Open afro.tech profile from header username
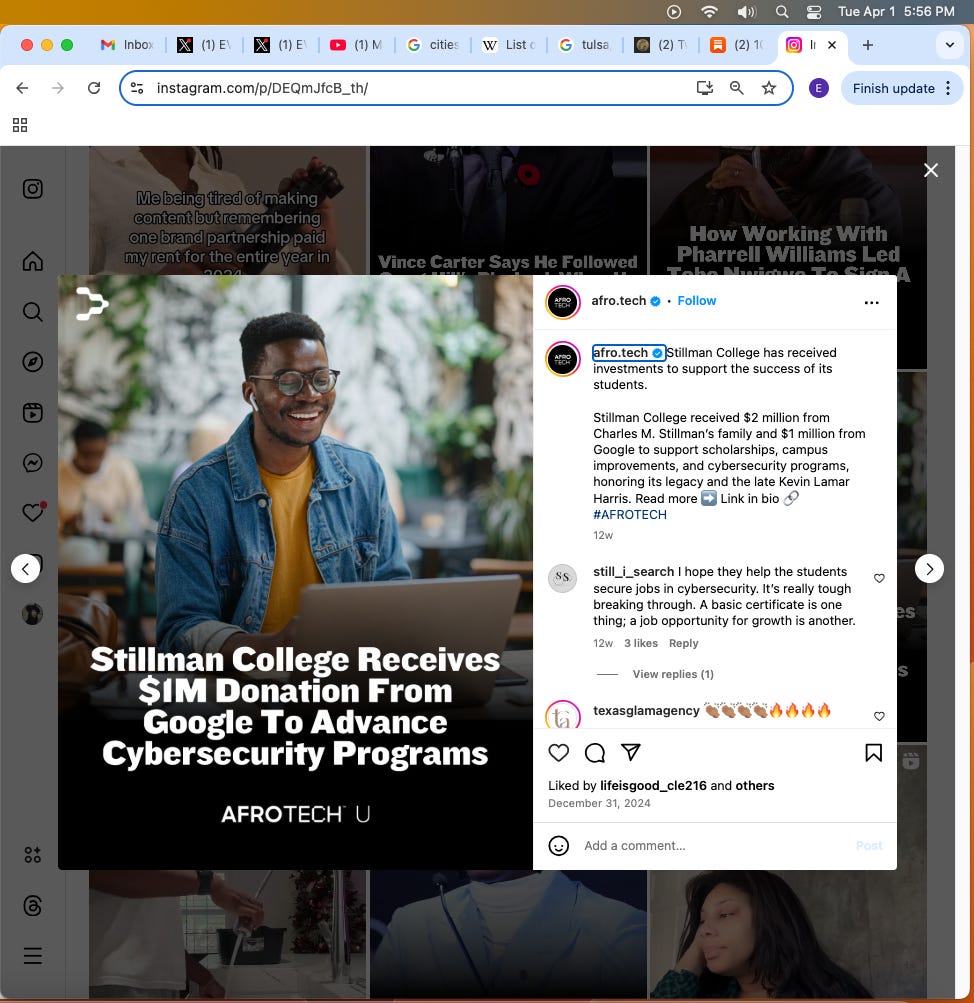Viewport: 974px width, 1003px height. coord(618,301)
